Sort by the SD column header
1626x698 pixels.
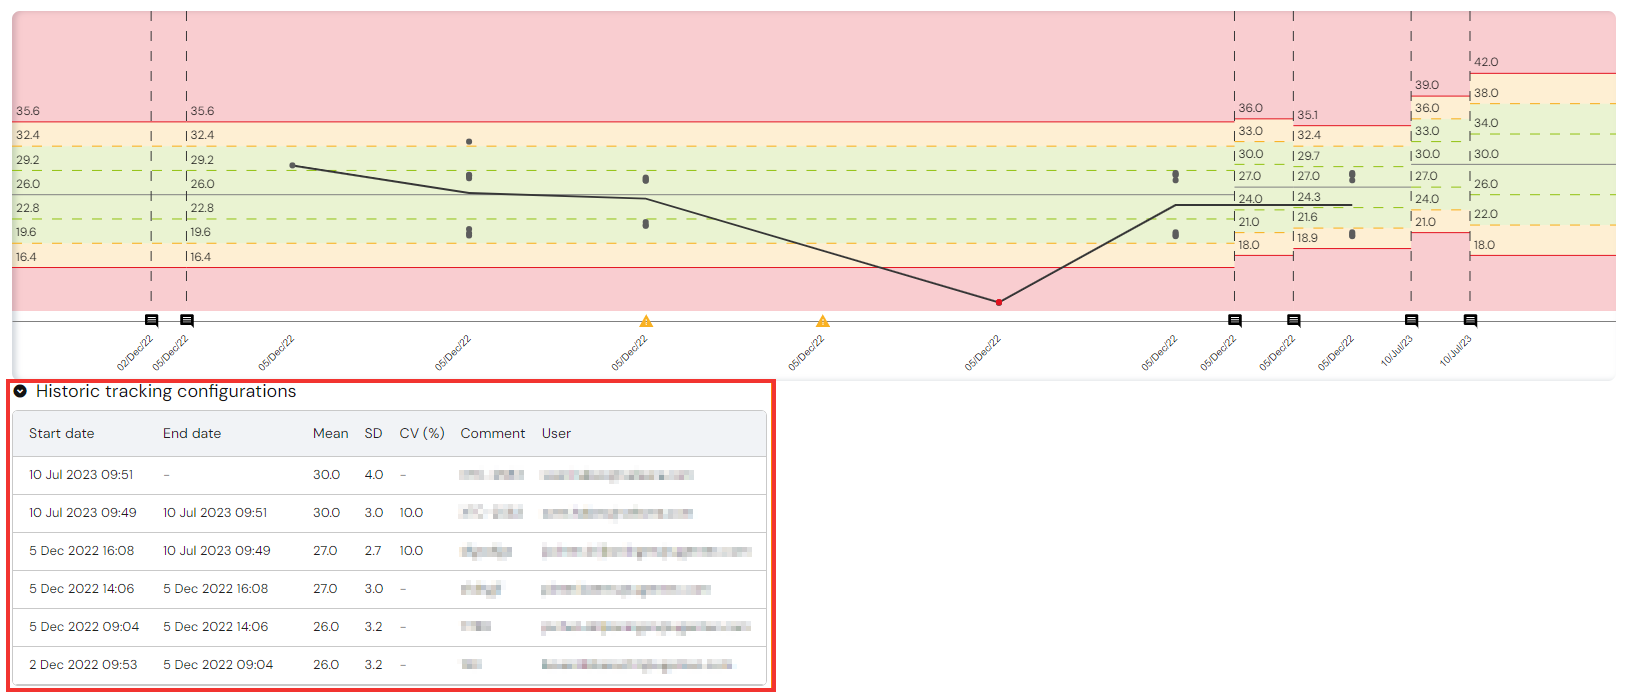click(x=373, y=434)
